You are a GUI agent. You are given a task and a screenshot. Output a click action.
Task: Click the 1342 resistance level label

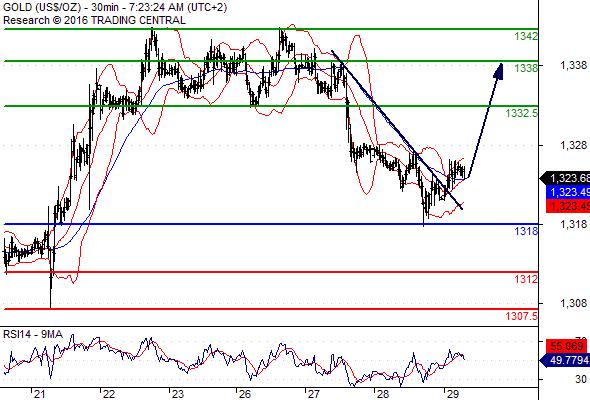tap(526, 37)
